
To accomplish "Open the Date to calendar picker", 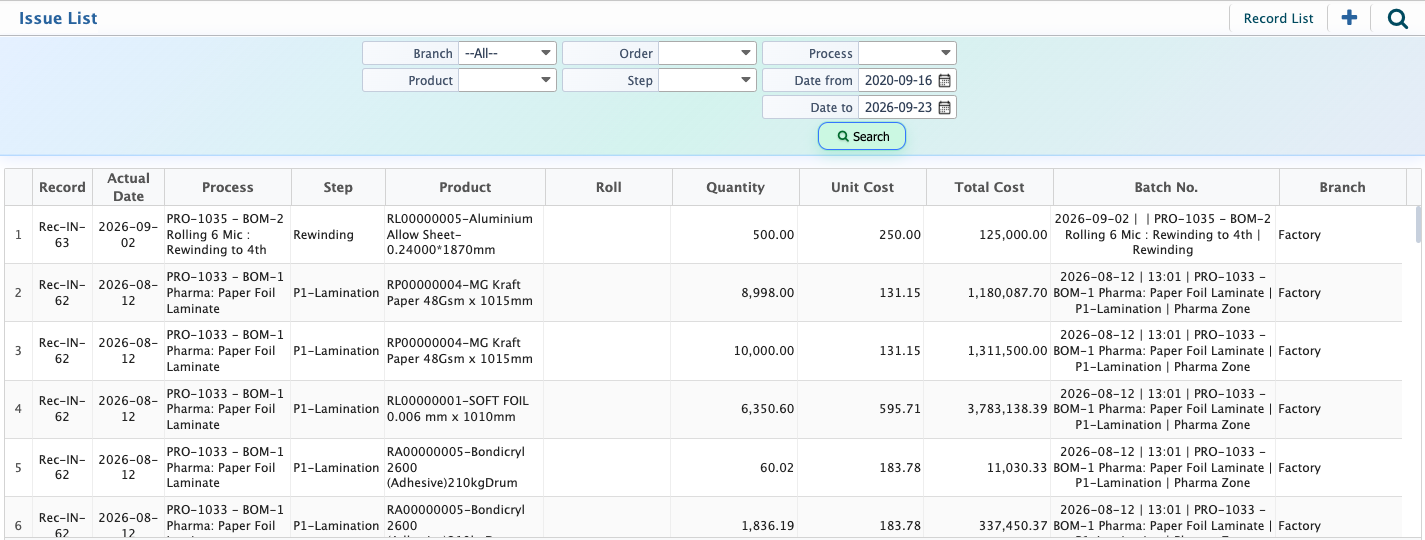I will [944, 107].
